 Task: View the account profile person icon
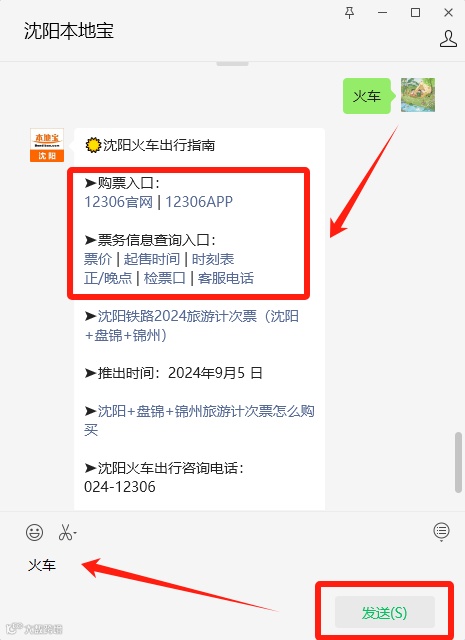pos(448,39)
